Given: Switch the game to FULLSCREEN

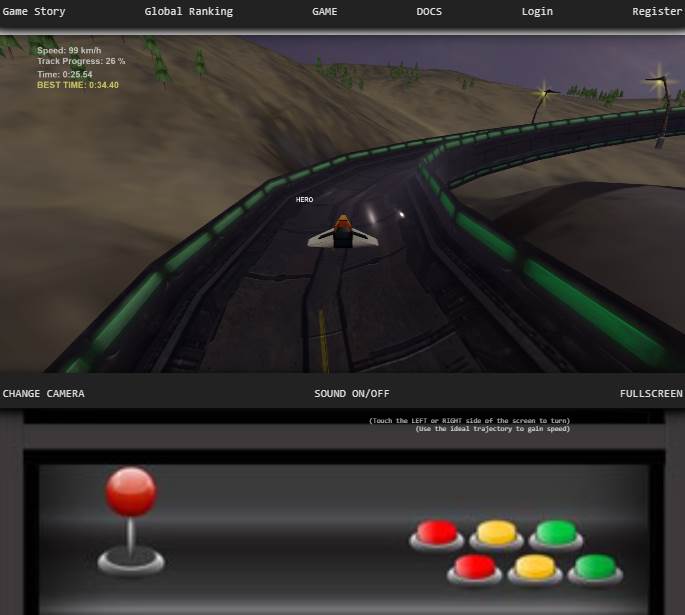Looking at the screenshot, I should [651, 394].
